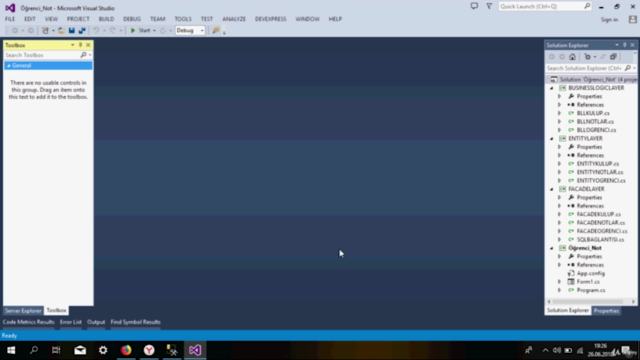Select Program.cs in Solution Explorer
This screenshot has width=640, height=360.
[591, 290]
